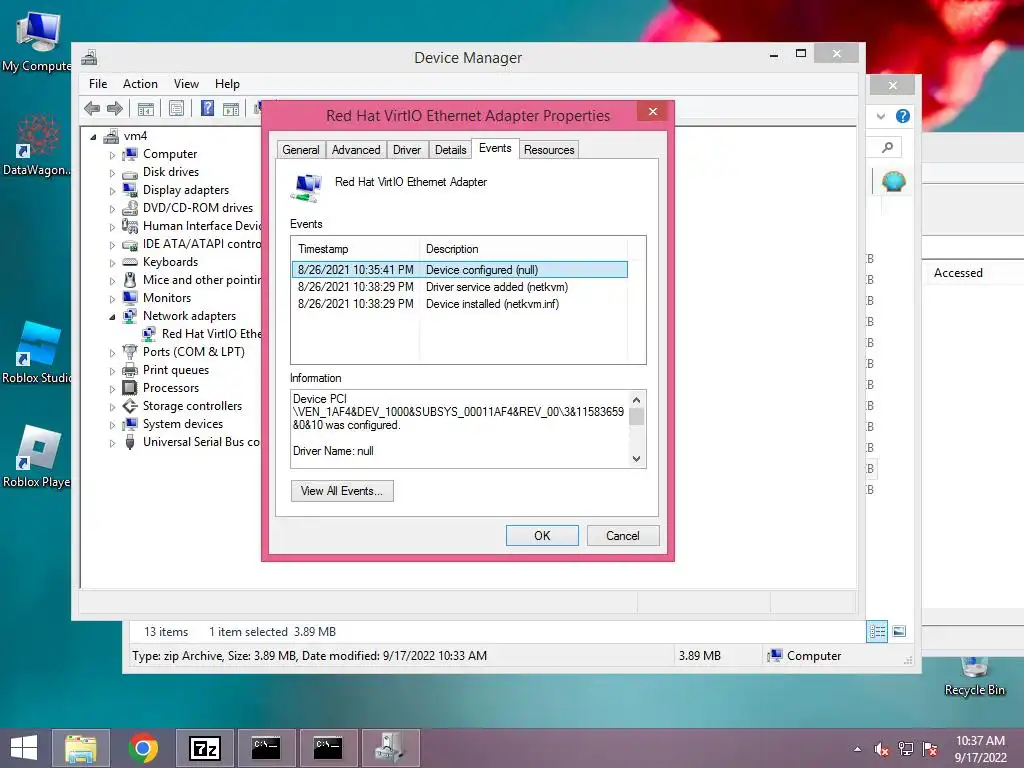Click the network status tray icon
Screen dimensions: 1024x768
pos(906,749)
